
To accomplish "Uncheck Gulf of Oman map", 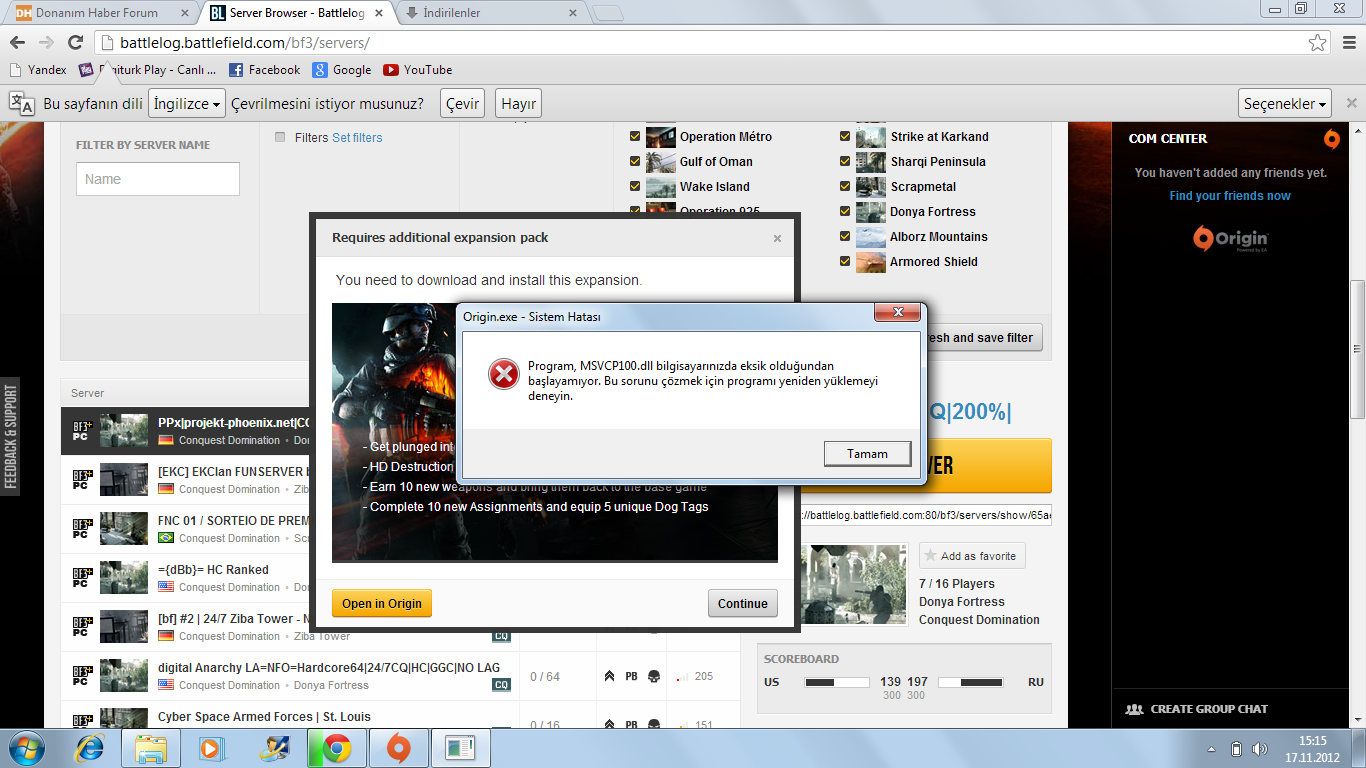I will point(635,161).
